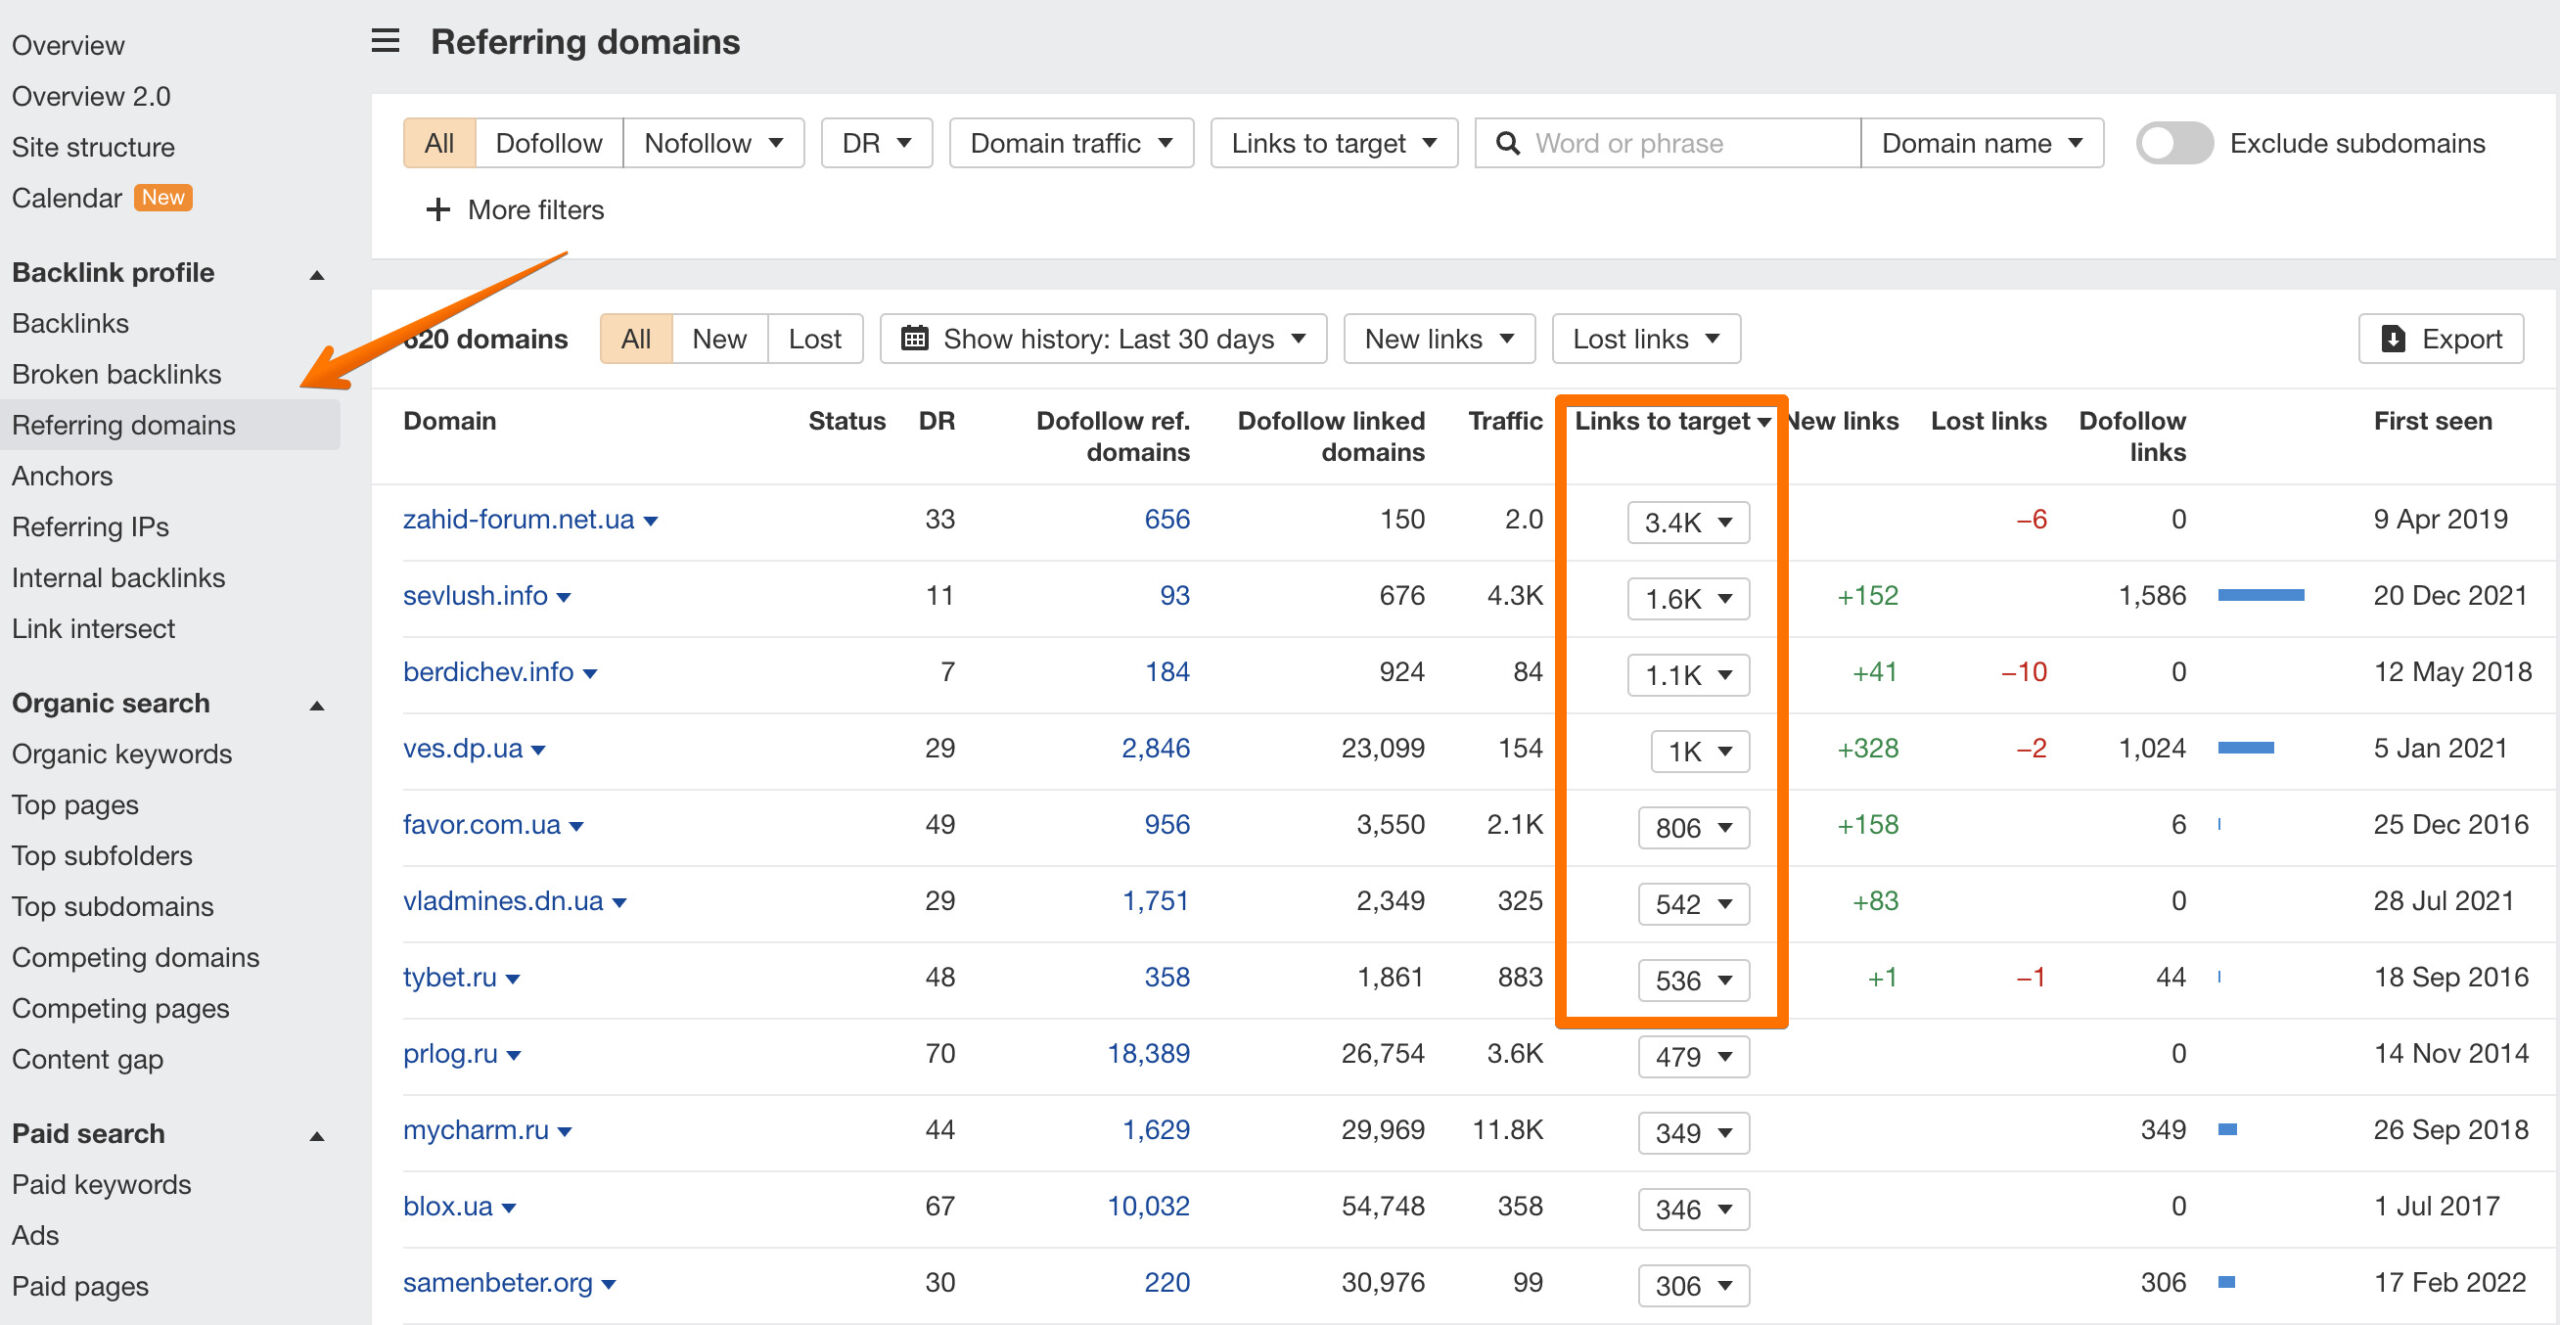
Task: Toggle Exclude subdomains switch
Action: (x=2173, y=144)
